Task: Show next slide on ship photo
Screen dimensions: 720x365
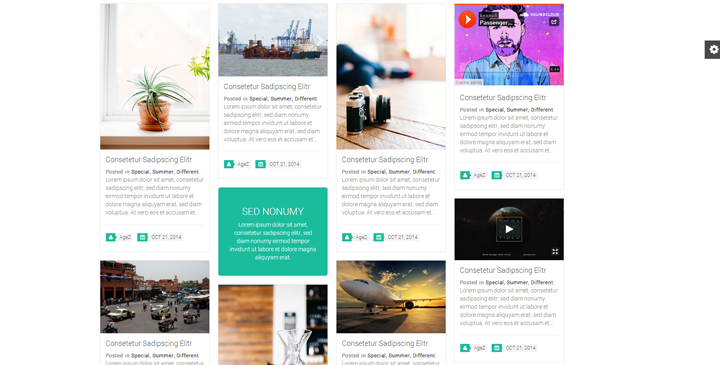Action: click(320, 40)
